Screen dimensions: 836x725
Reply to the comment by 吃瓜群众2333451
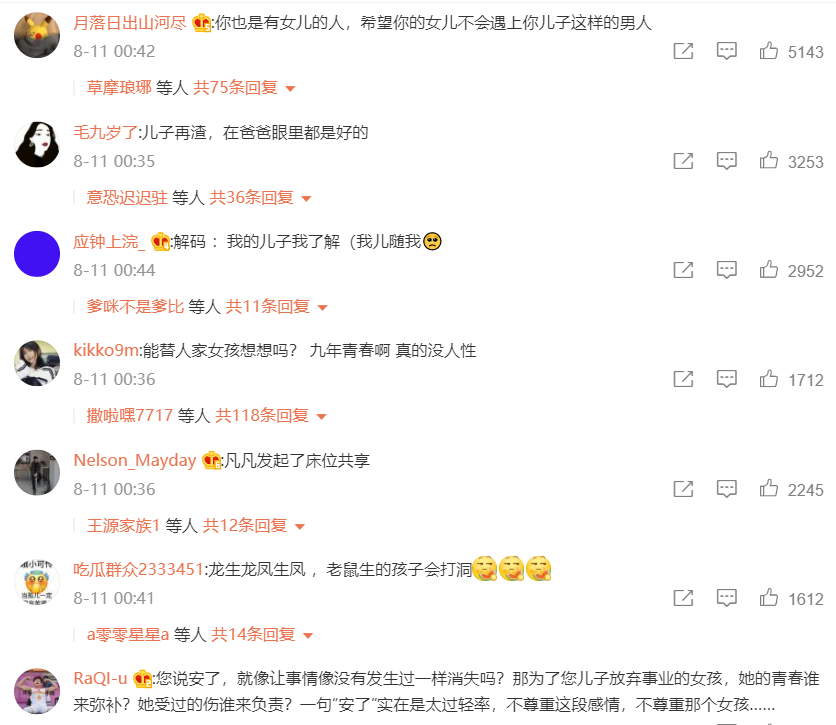pos(727,598)
